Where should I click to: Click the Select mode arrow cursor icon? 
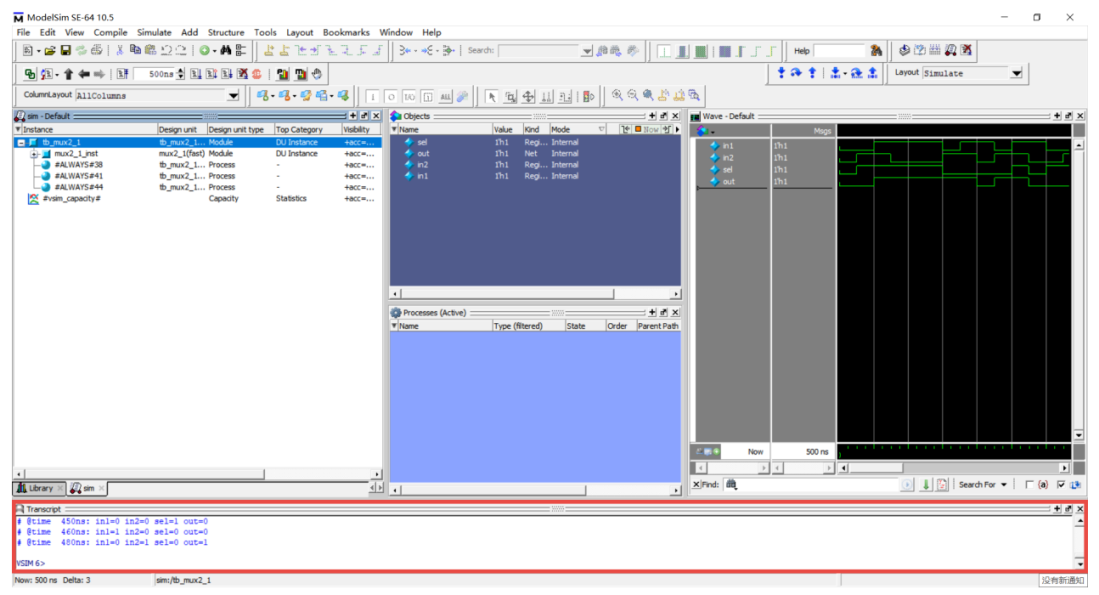pos(491,97)
